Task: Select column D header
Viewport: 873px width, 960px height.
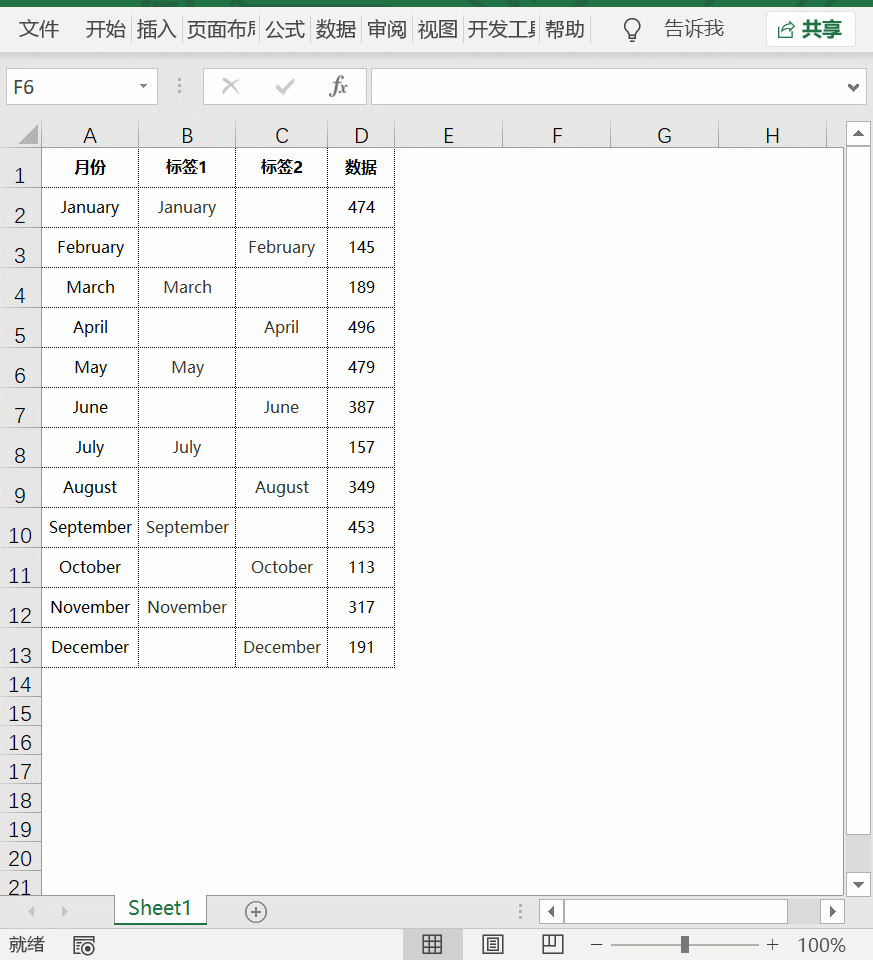Action: (361, 135)
